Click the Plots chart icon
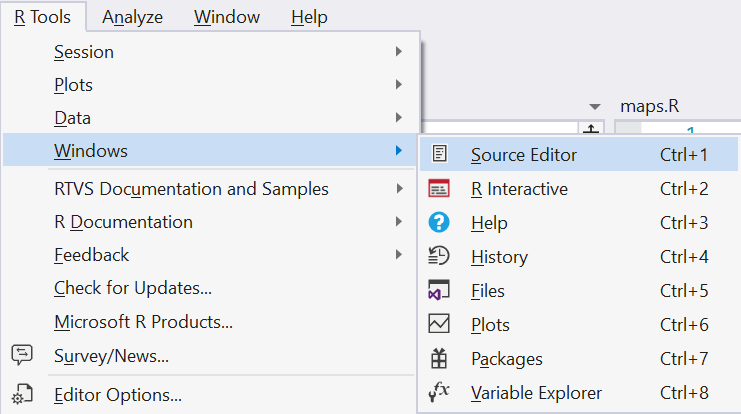This screenshot has height=414, width=741. pos(439,324)
